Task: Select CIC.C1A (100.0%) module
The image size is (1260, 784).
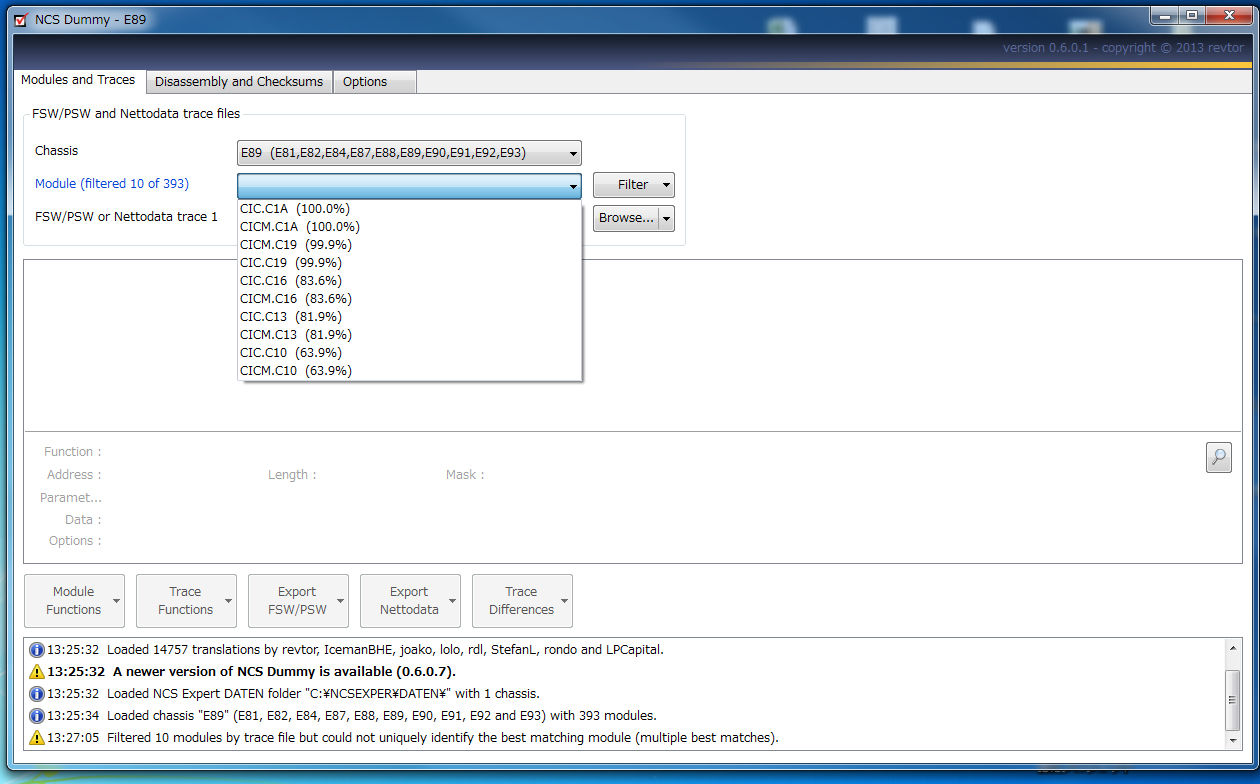Action: (x=409, y=209)
